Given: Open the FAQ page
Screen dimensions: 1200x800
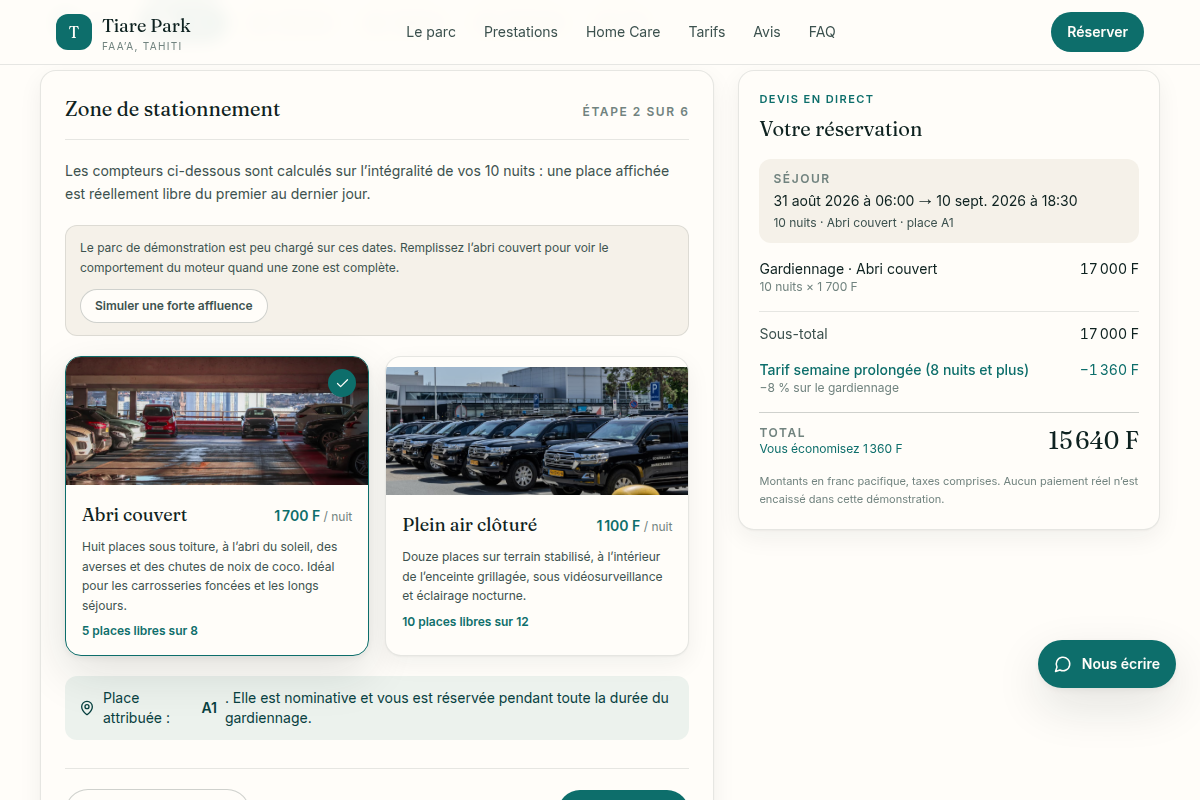Looking at the screenshot, I should [x=822, y=32].
